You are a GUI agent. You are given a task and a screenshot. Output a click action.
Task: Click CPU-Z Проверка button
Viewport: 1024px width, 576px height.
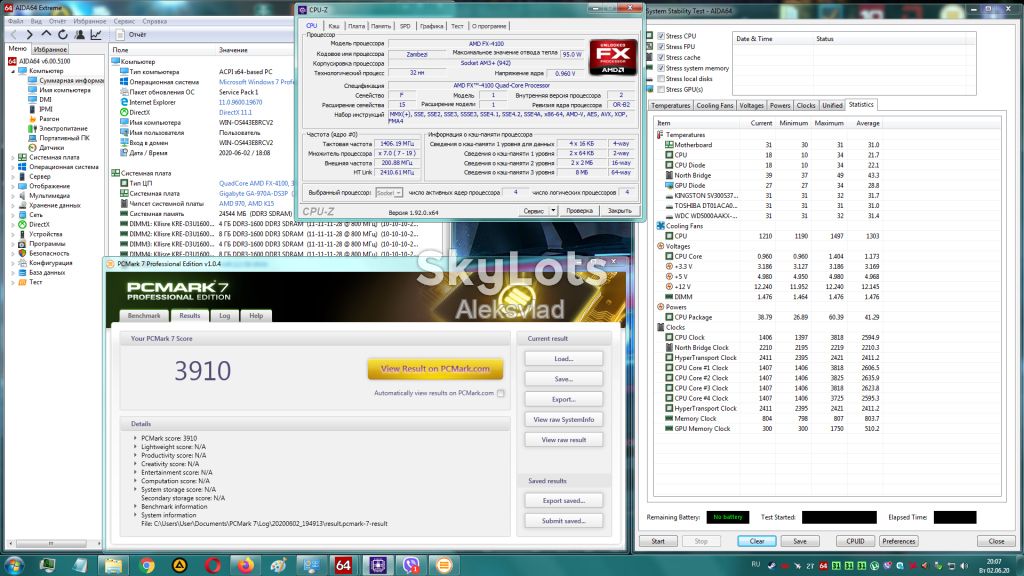point(579,210)
